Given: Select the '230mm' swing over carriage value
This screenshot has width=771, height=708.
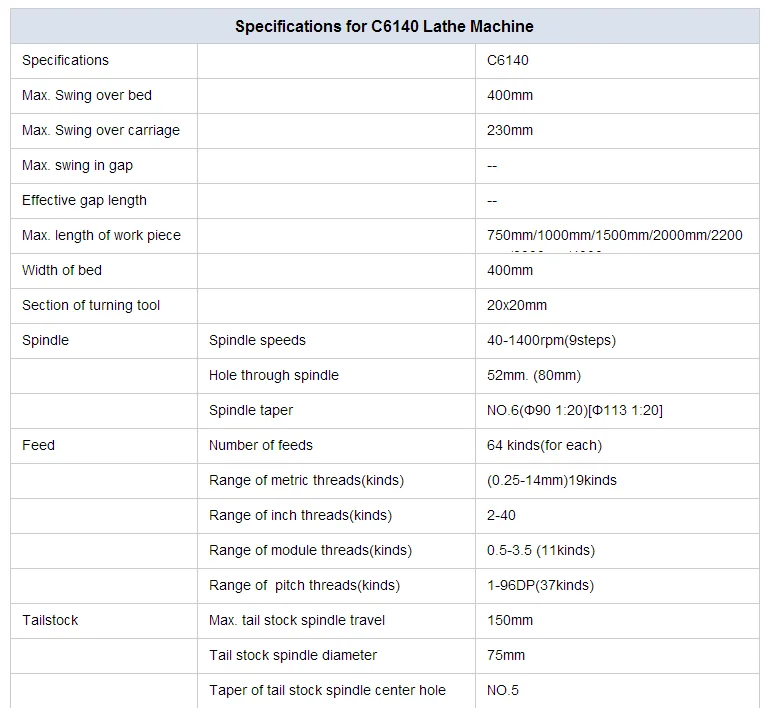Looking at the screenshot, I should 510,130.
